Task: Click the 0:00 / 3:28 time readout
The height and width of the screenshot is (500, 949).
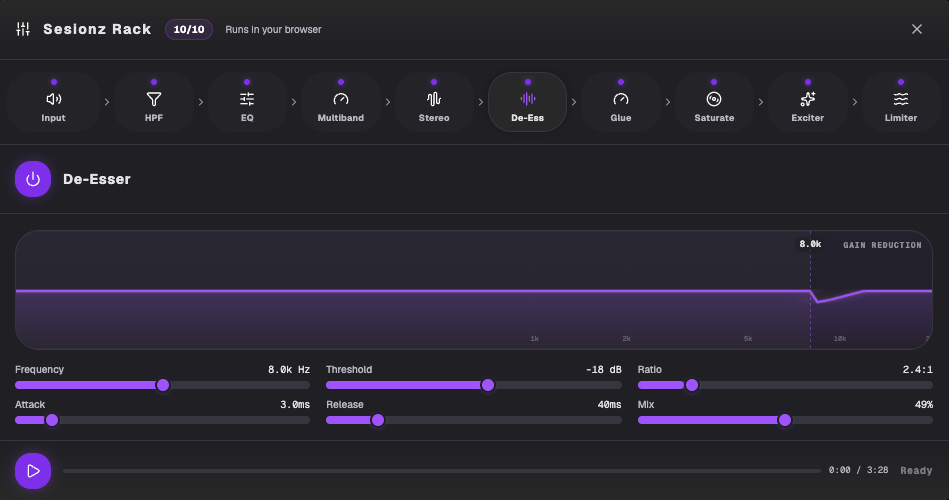Action: 858,470
